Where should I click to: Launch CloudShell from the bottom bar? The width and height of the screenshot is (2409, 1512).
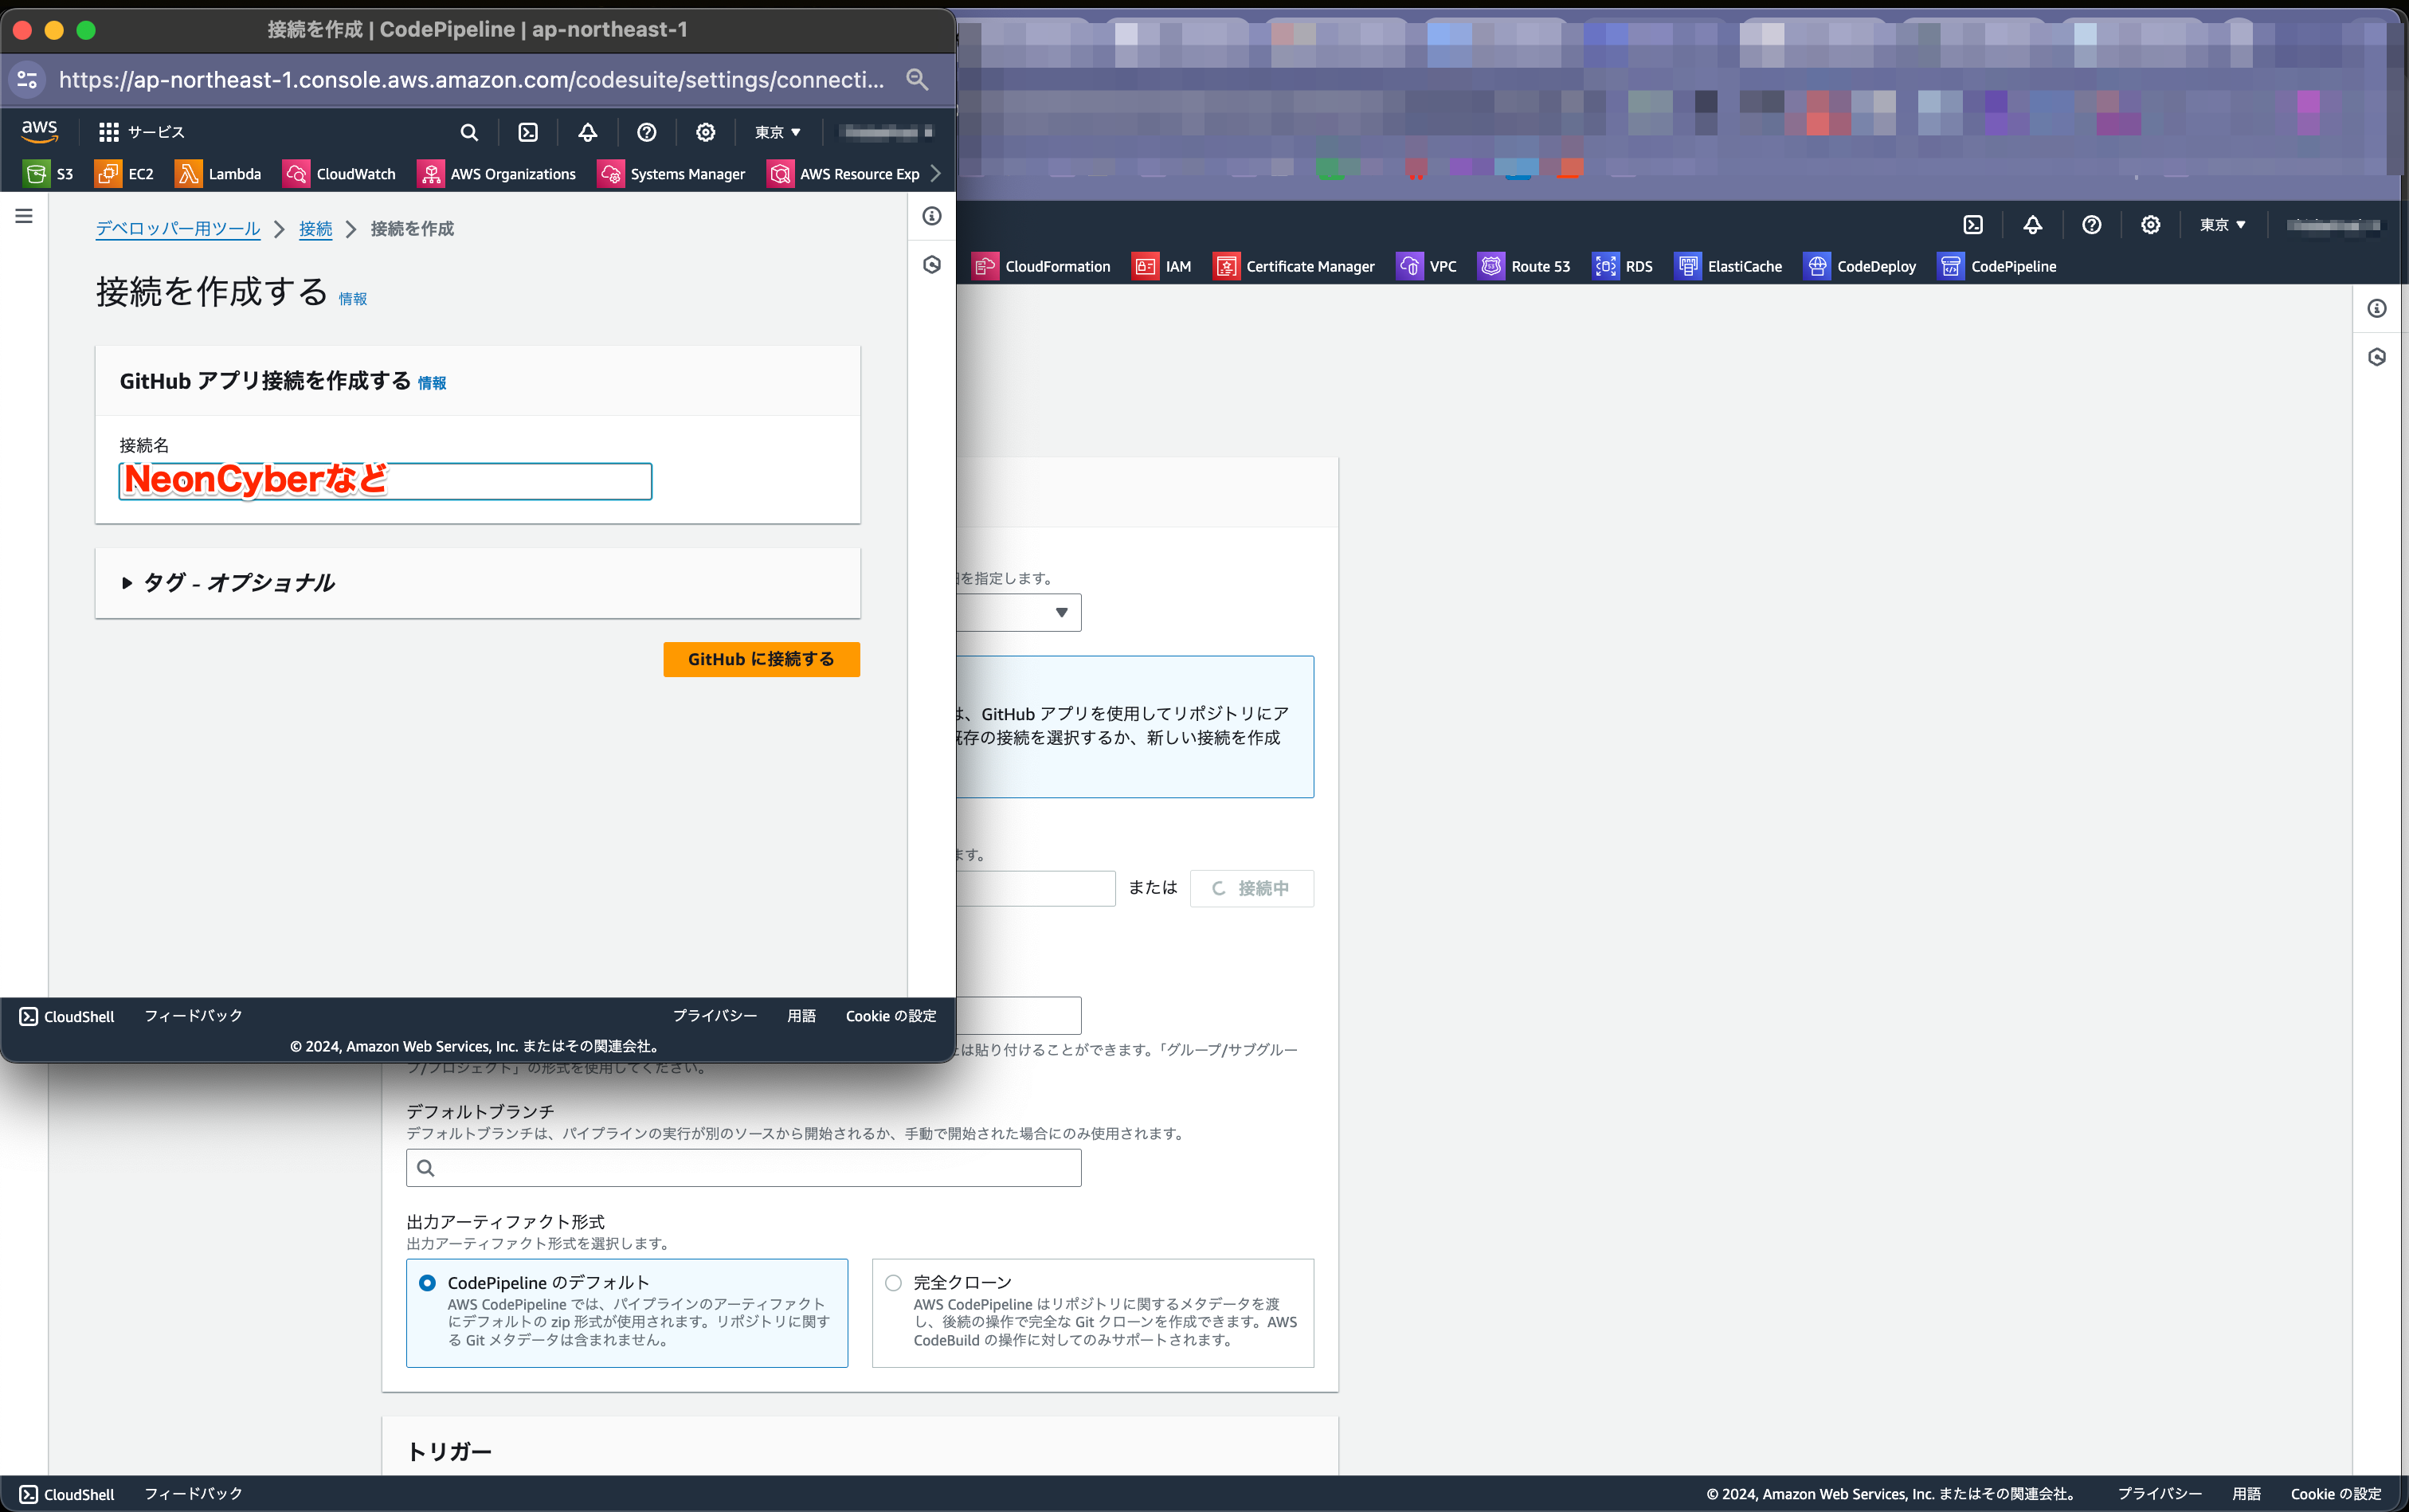click(66, 1016)
